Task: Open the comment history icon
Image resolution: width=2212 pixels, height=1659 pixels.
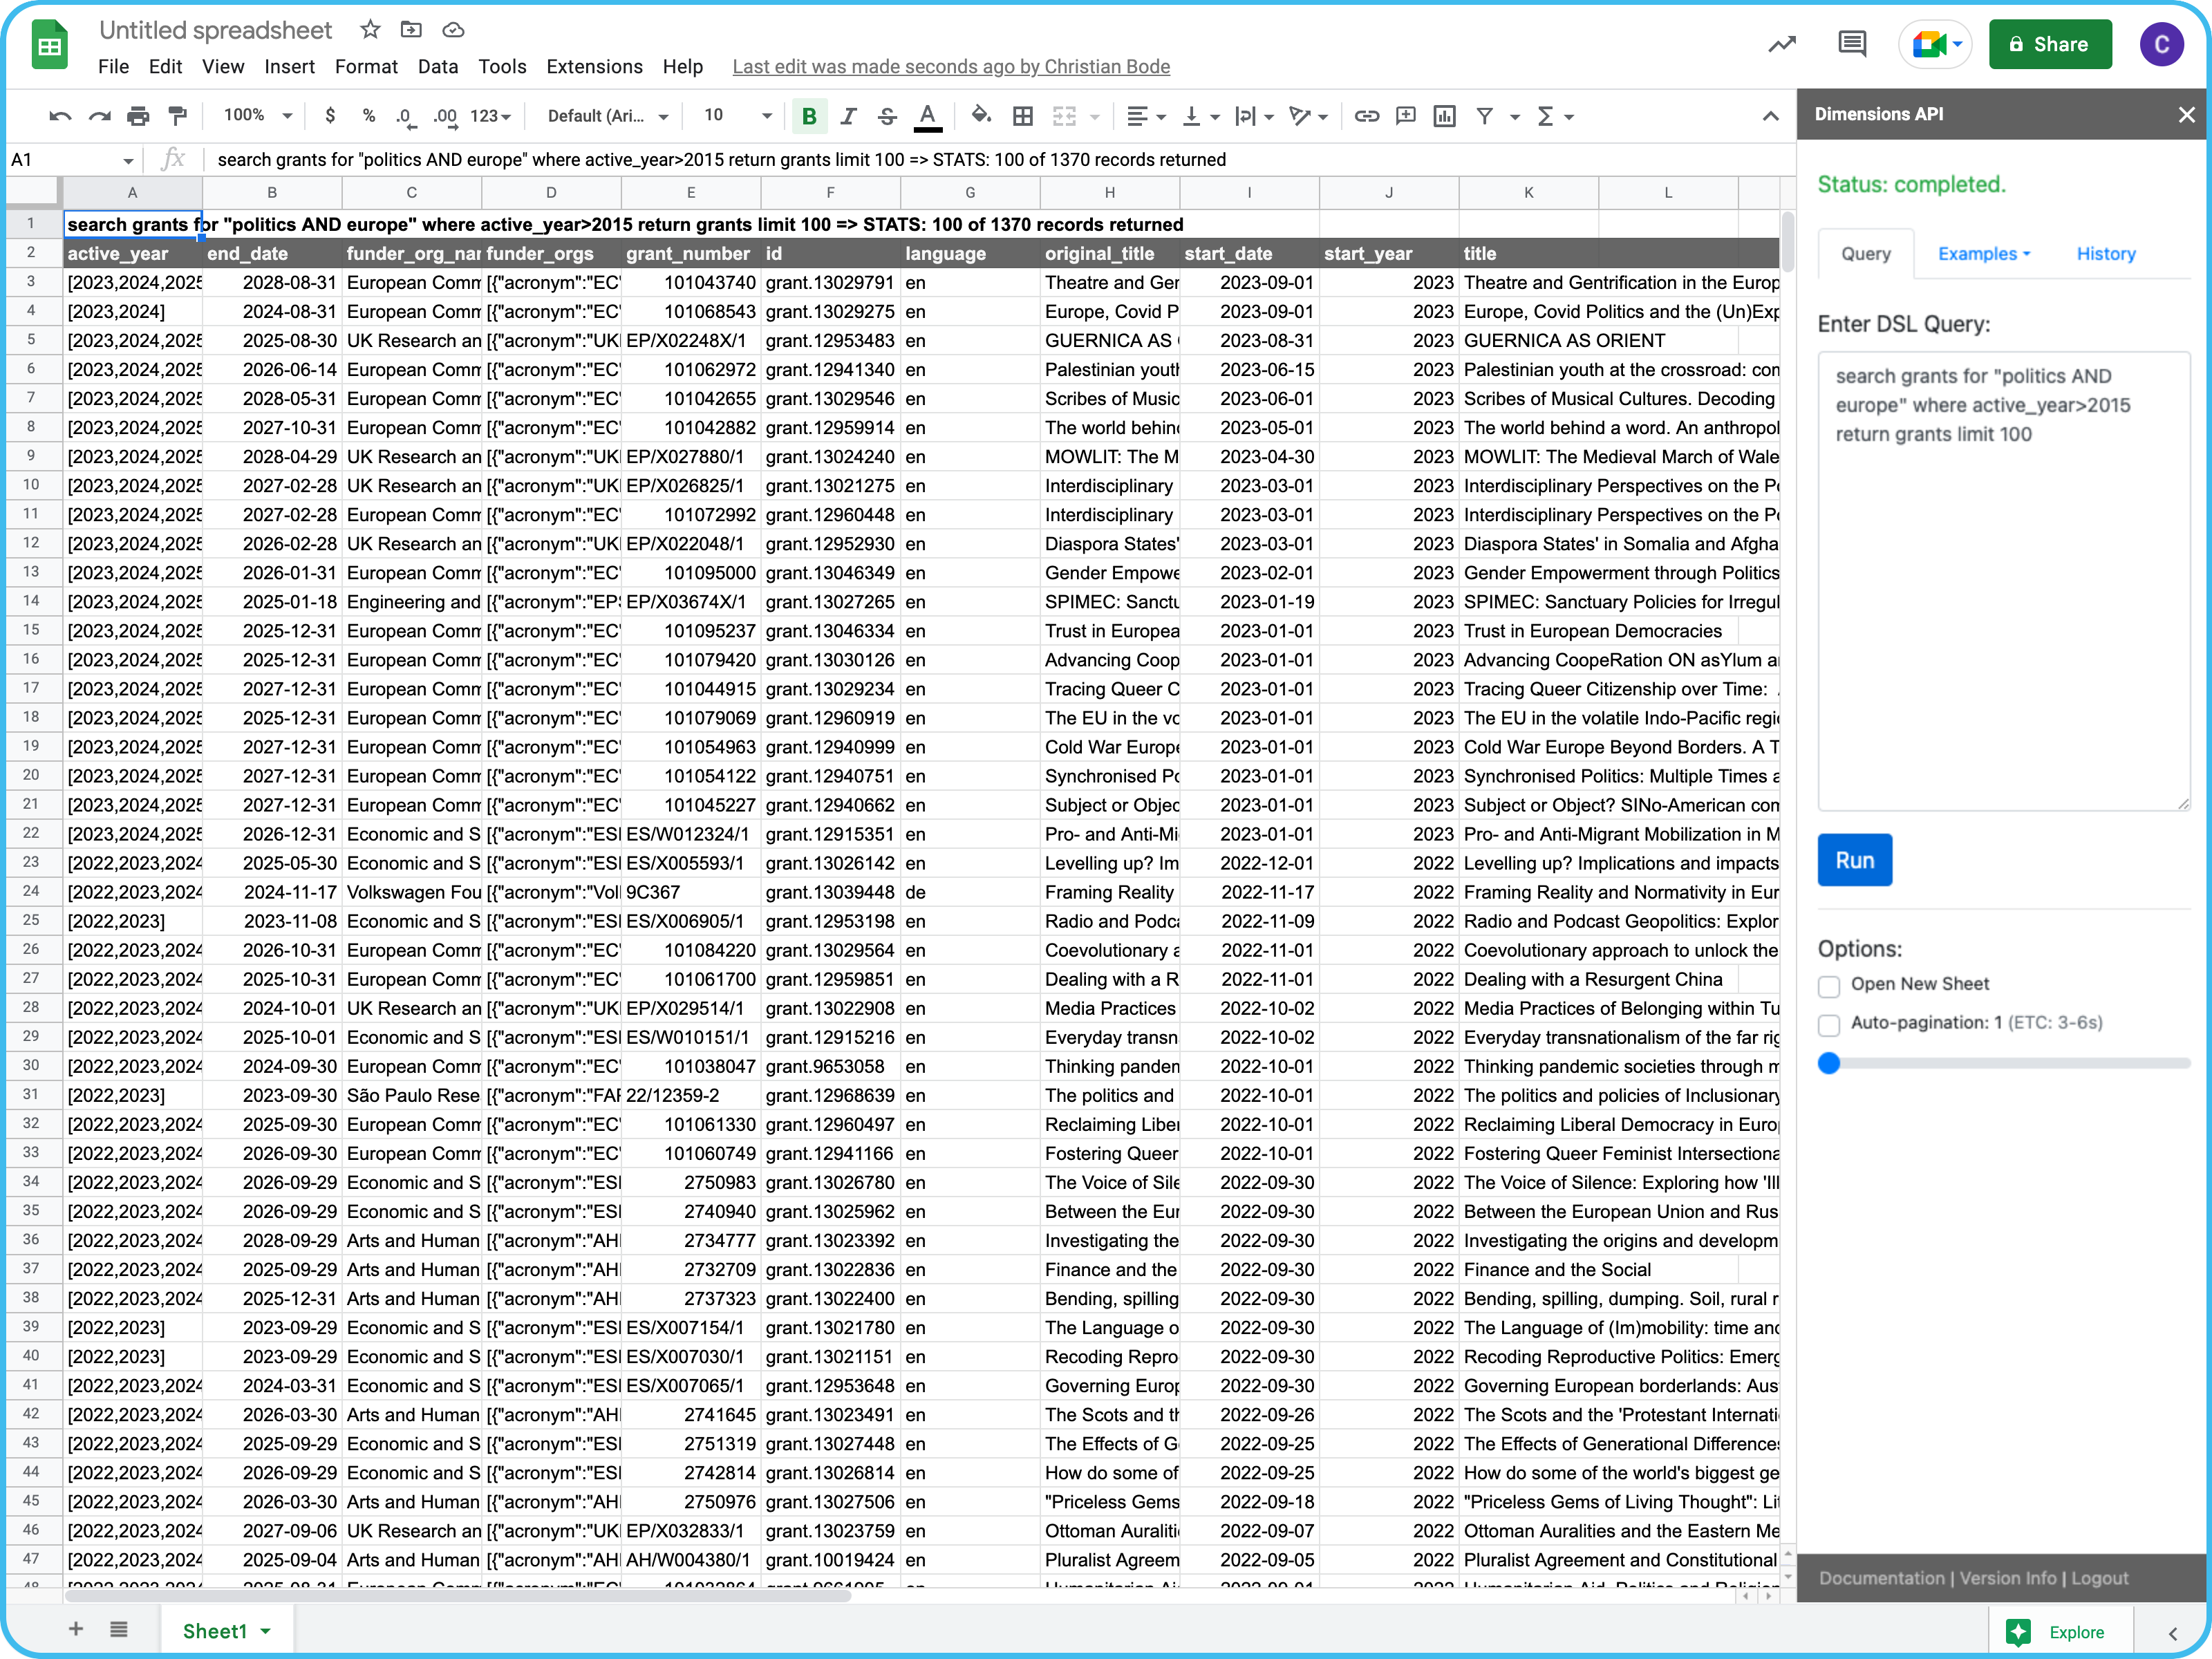Action: pos(1852,44)
